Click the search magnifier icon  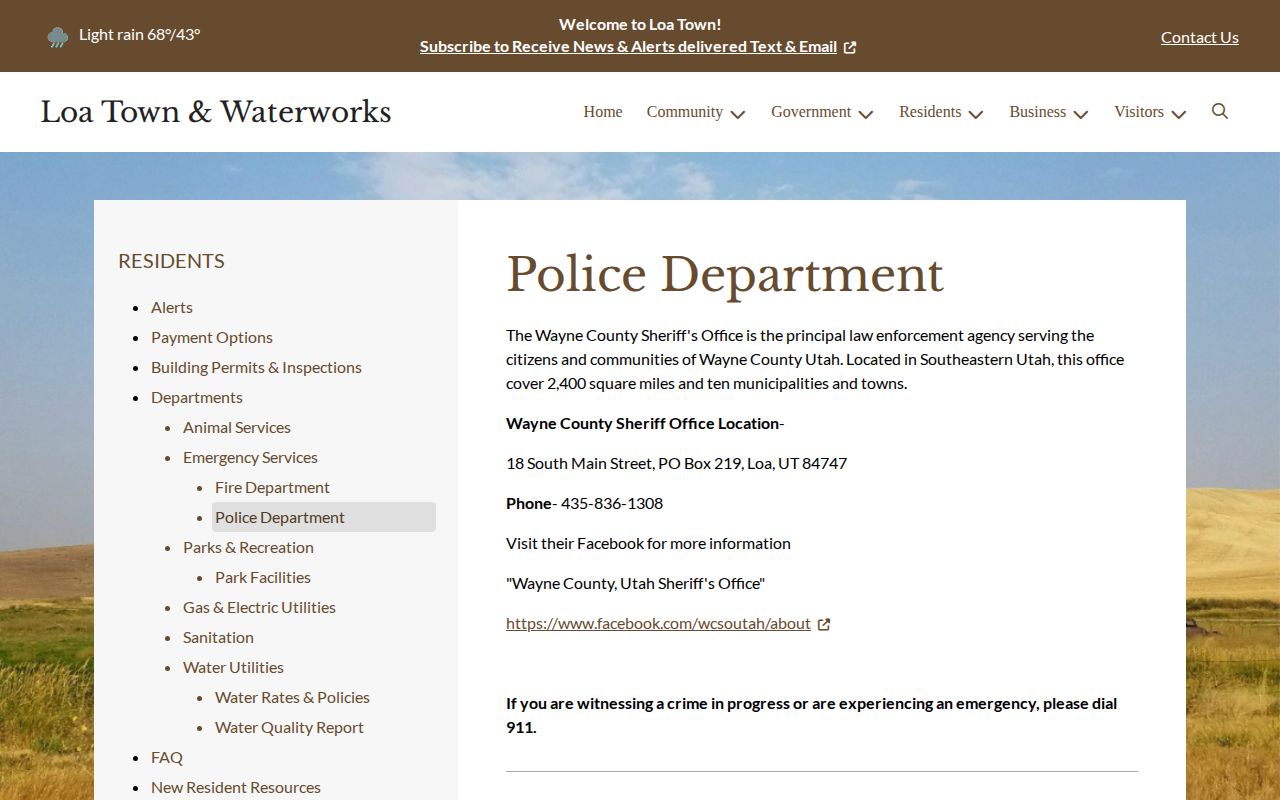point(1220,111)
